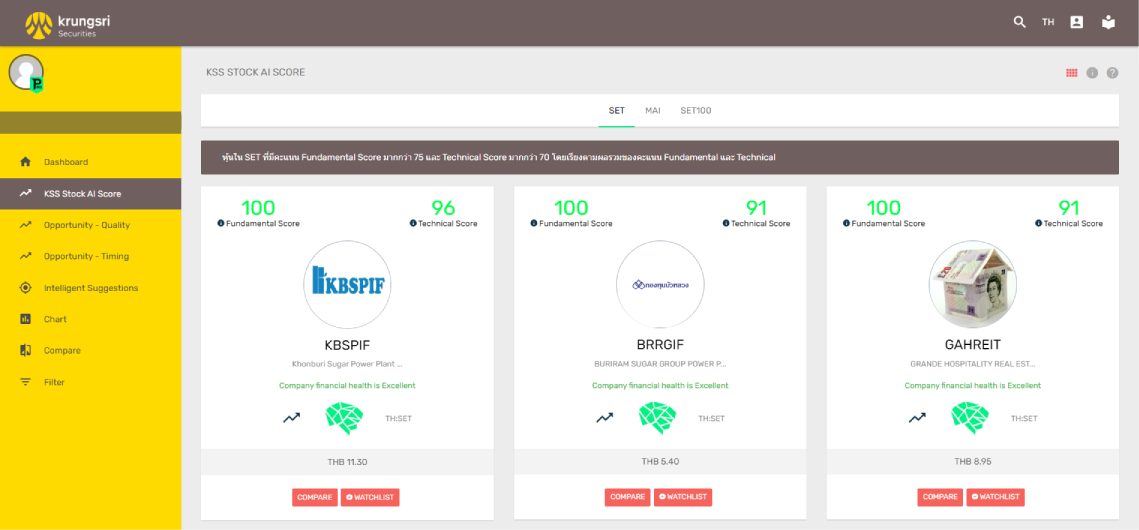
Task: Switch to red grid view icon
Action: pos(1071,73)
